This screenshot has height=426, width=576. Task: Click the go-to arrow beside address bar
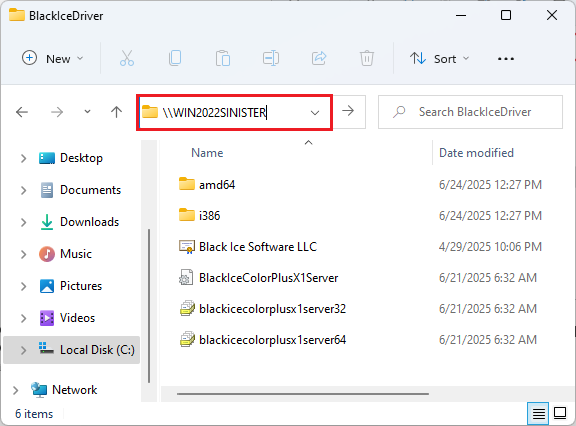348,111
